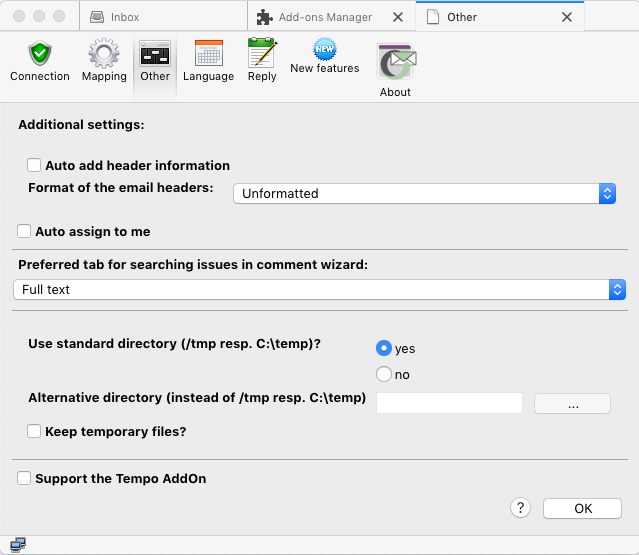Toggle the Auto assign to me checkbox

click(x=24, y=231)
